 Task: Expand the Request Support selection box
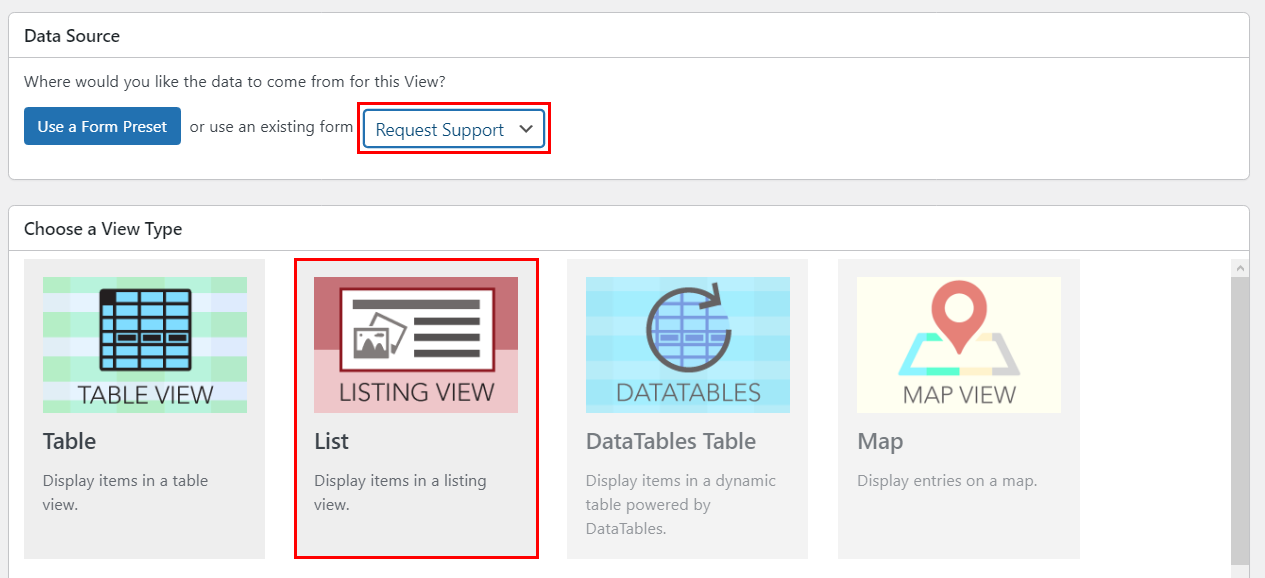(453, 129)
